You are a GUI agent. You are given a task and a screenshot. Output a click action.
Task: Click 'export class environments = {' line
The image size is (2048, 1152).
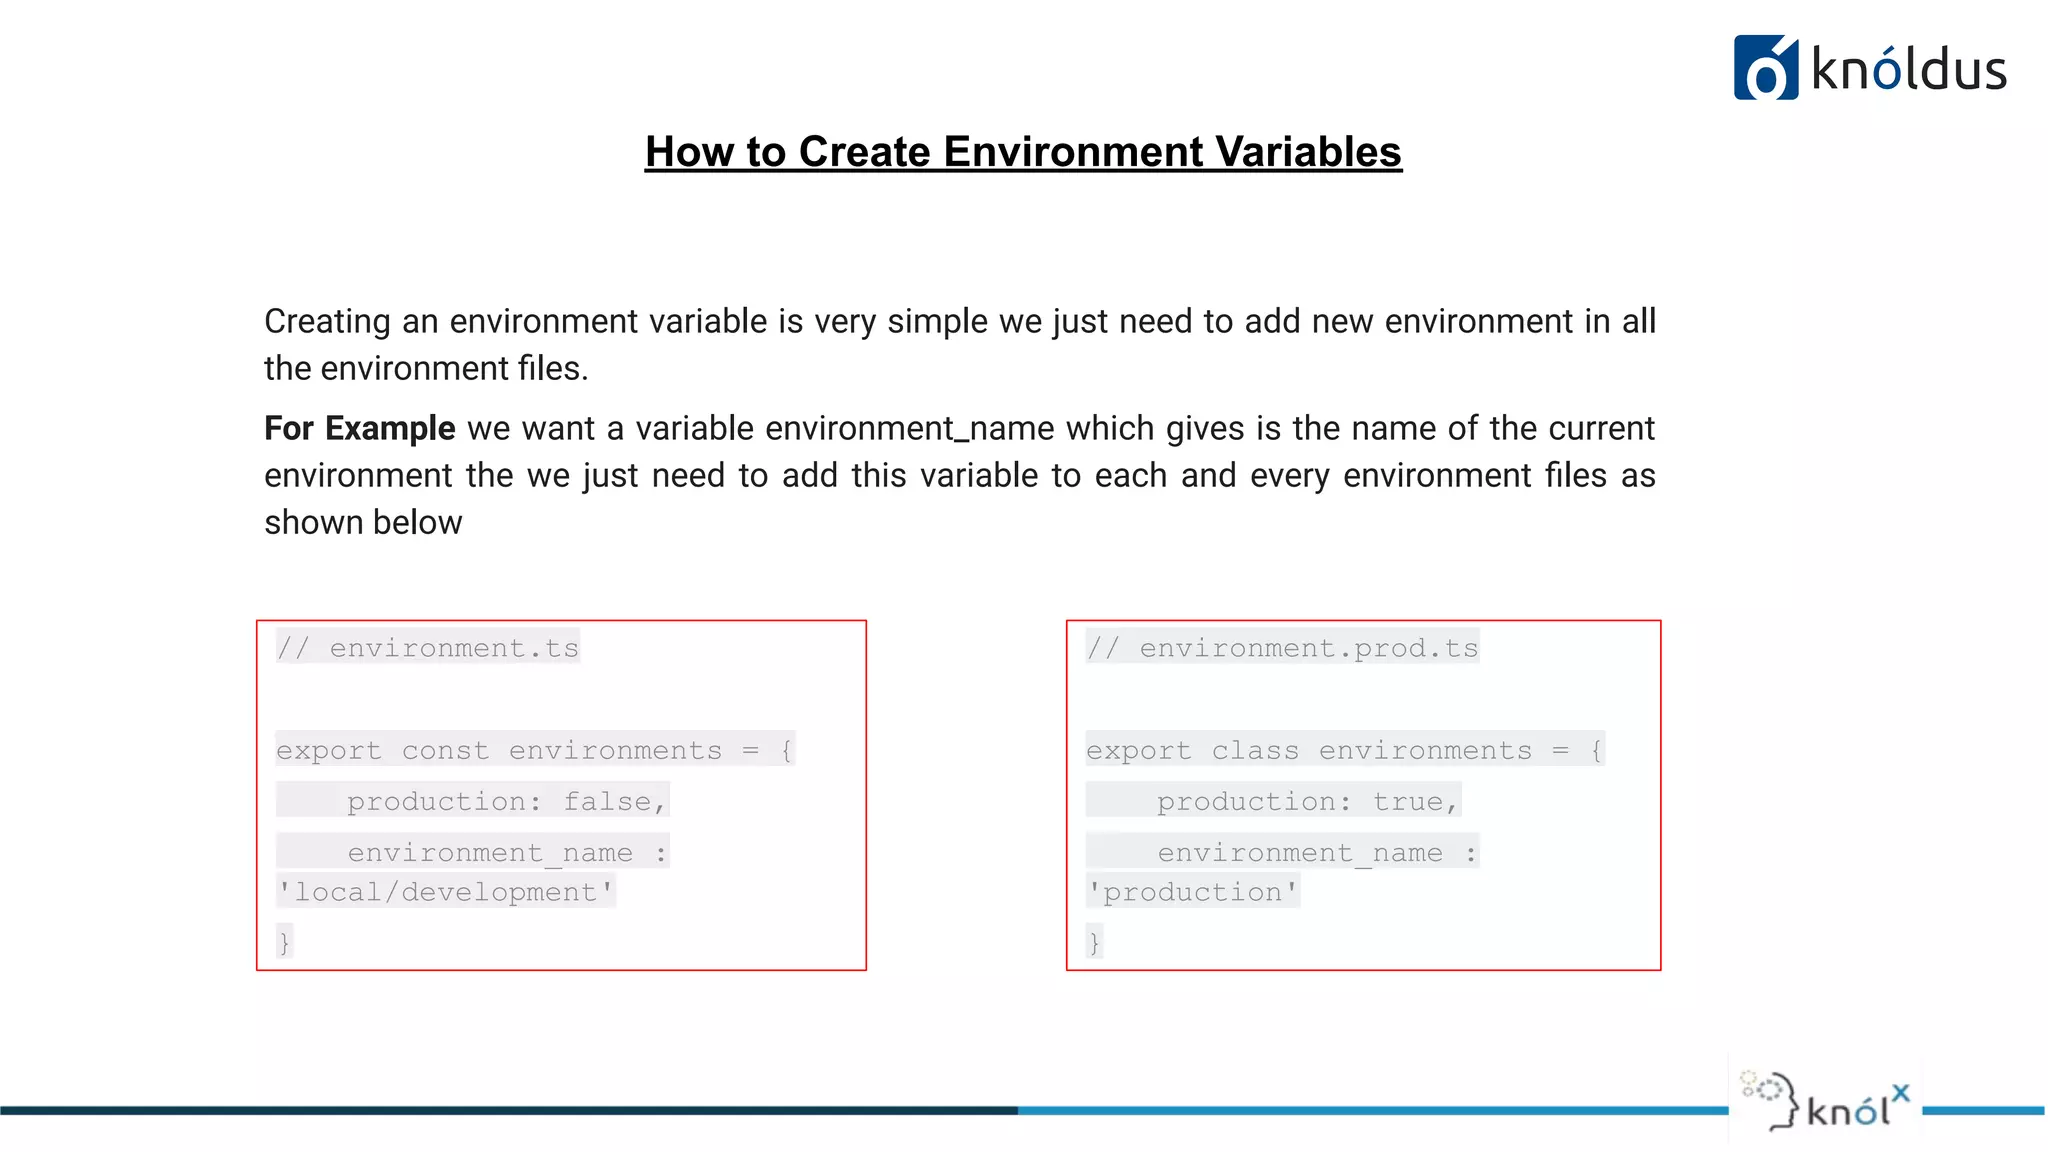pos(1345,750)
